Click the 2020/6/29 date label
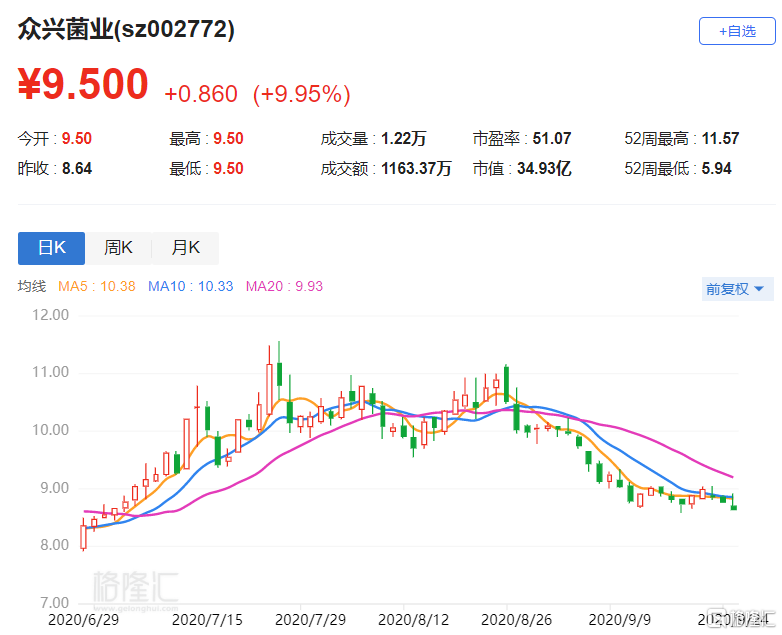This screenshot has height=635, width=782. [x=83, y=620]
